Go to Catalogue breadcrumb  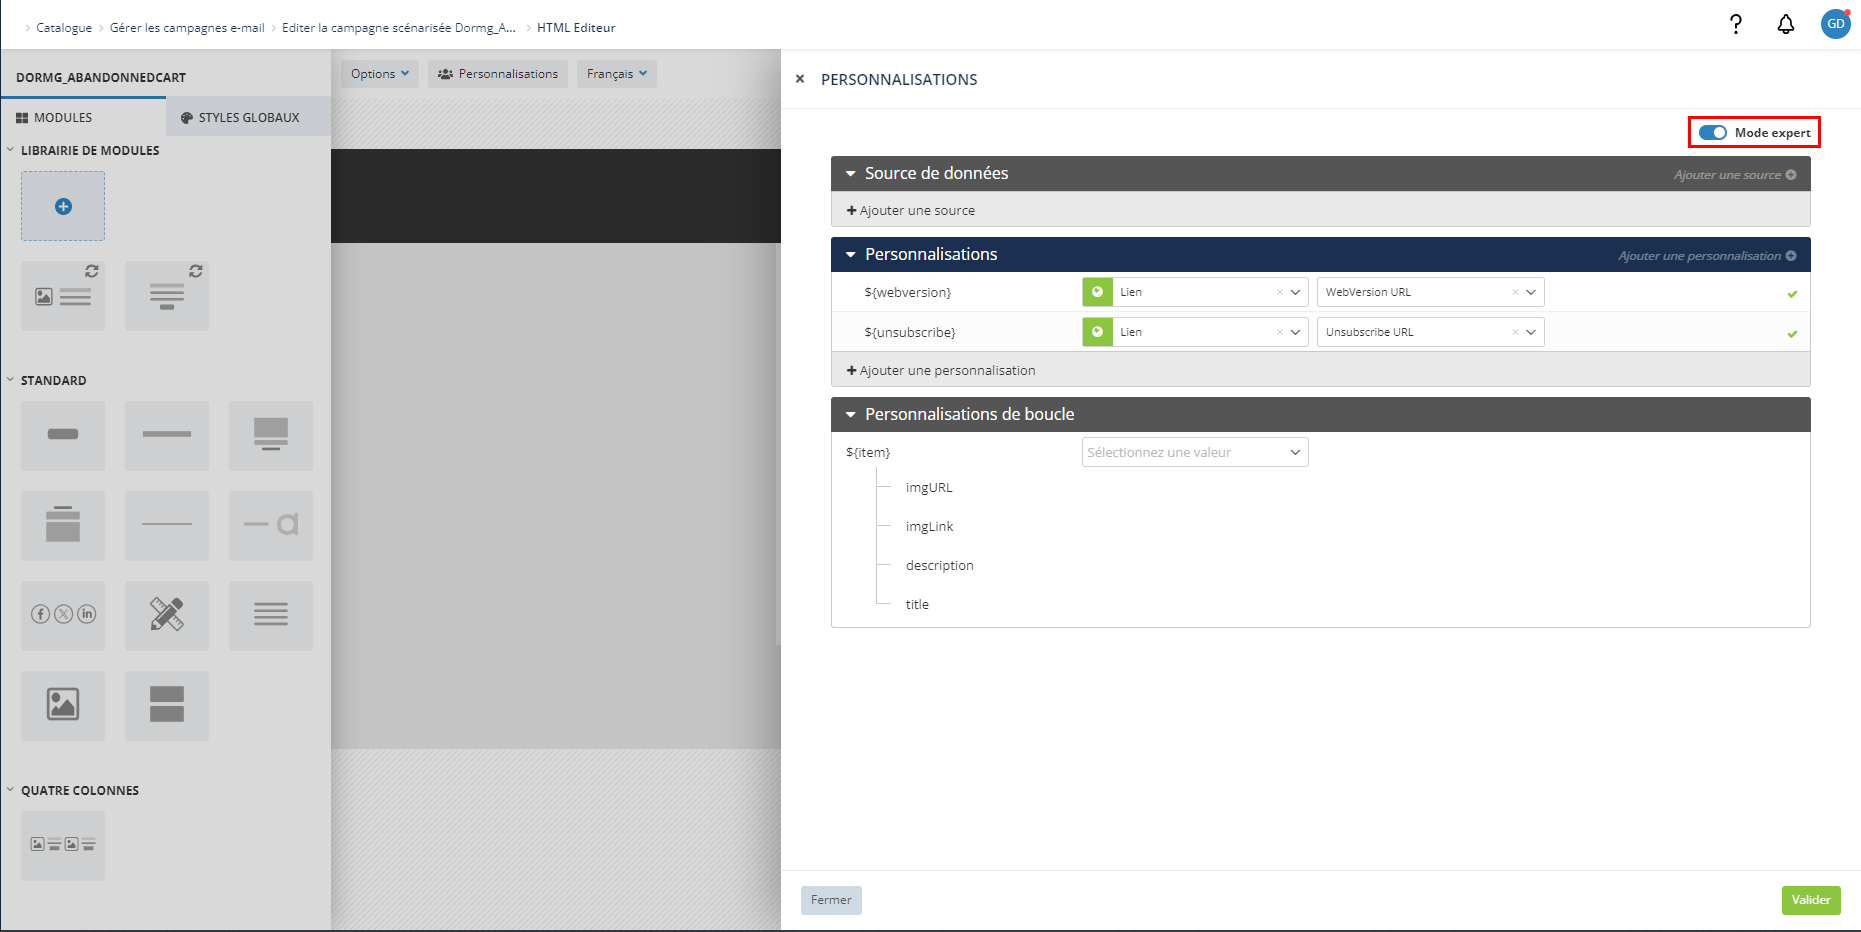(x=64, y=28)
